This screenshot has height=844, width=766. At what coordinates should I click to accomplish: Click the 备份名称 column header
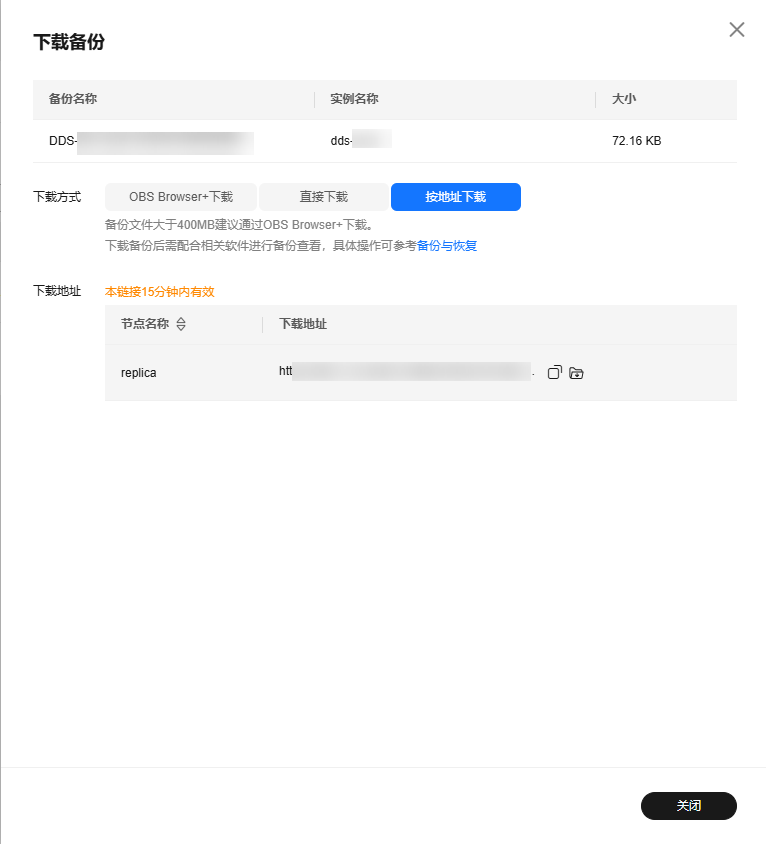(73, 99)
